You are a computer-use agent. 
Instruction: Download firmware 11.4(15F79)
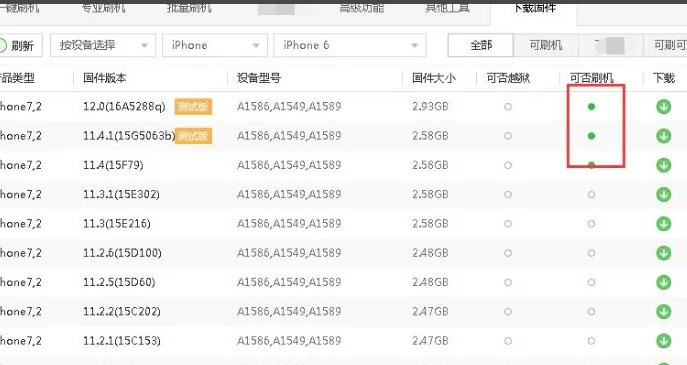tap(663, 165)
